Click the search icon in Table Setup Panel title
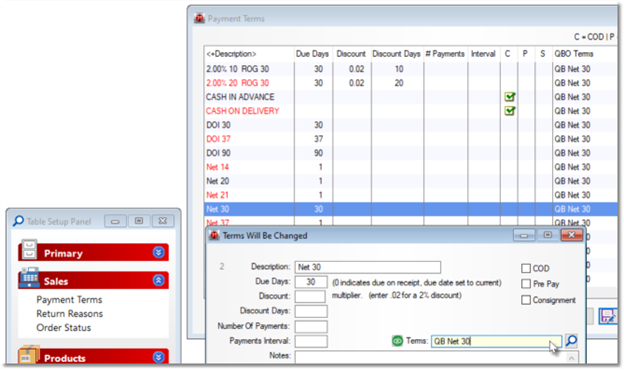Viewport: 624px width, 370px height. click(18, 221)
